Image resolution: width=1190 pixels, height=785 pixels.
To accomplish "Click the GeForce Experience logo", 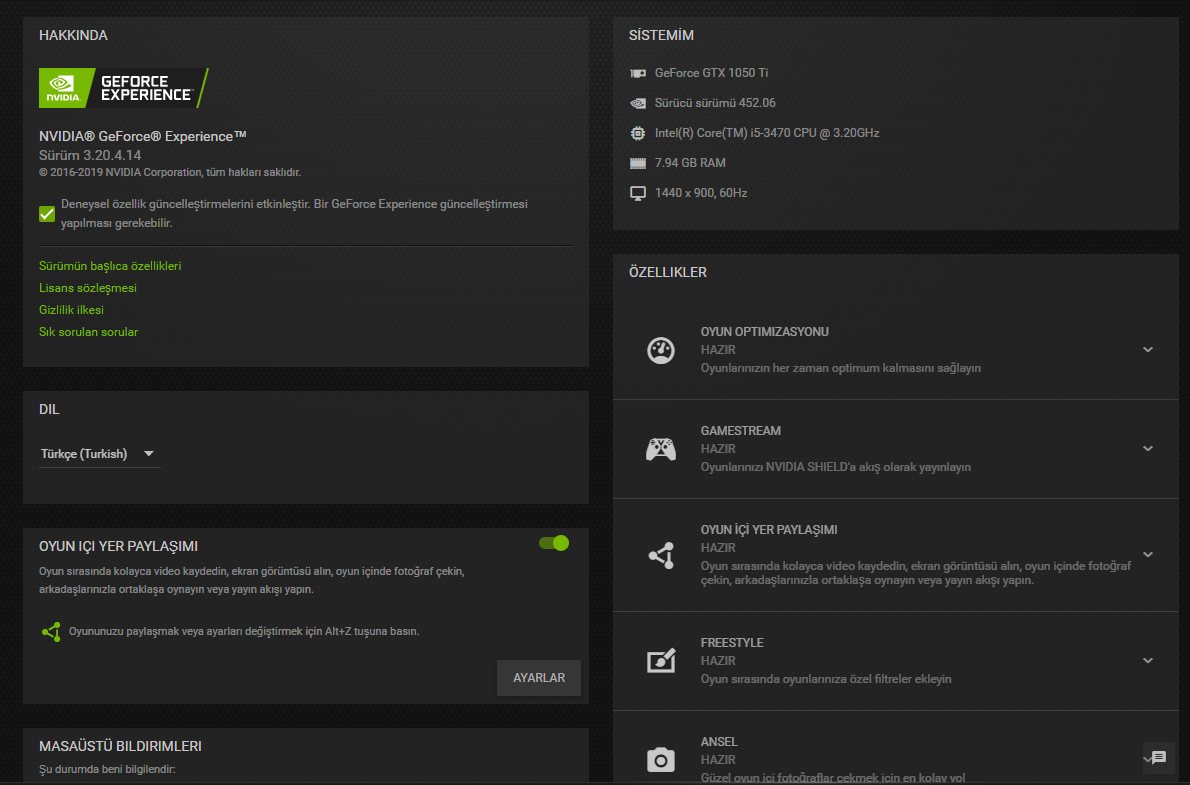I will point(124,88).
